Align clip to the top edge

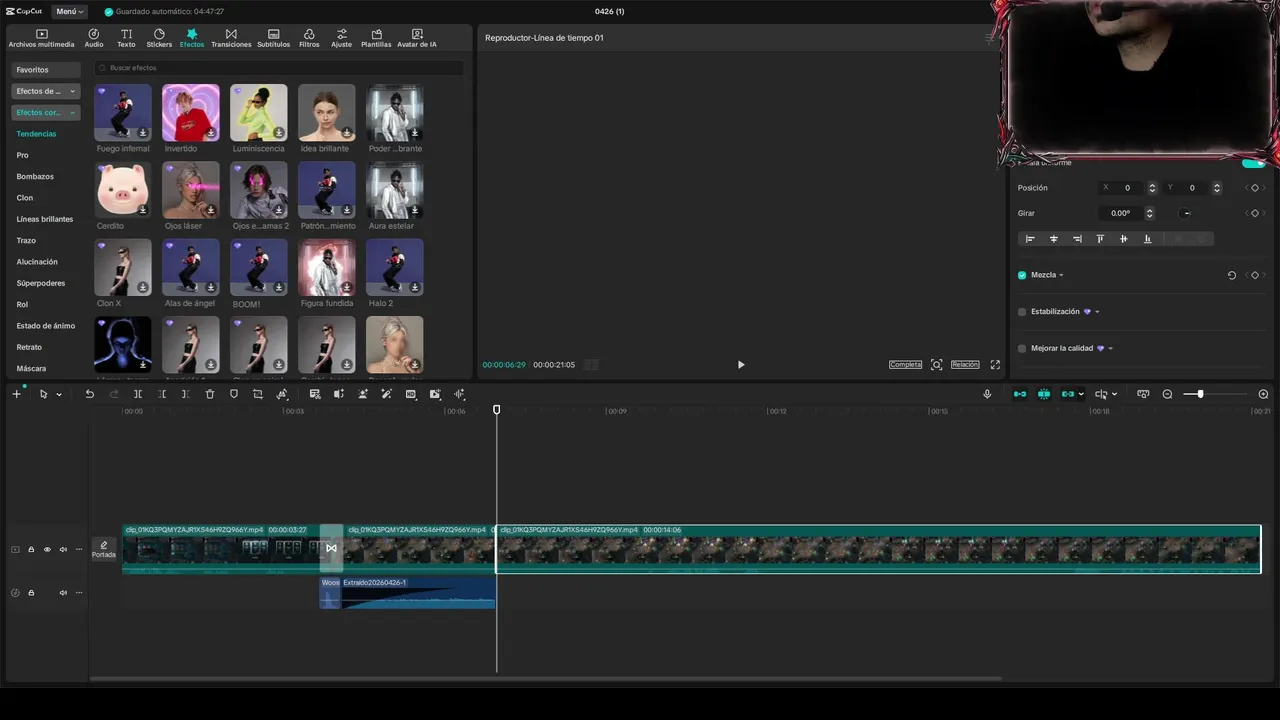coord(1100,239)
